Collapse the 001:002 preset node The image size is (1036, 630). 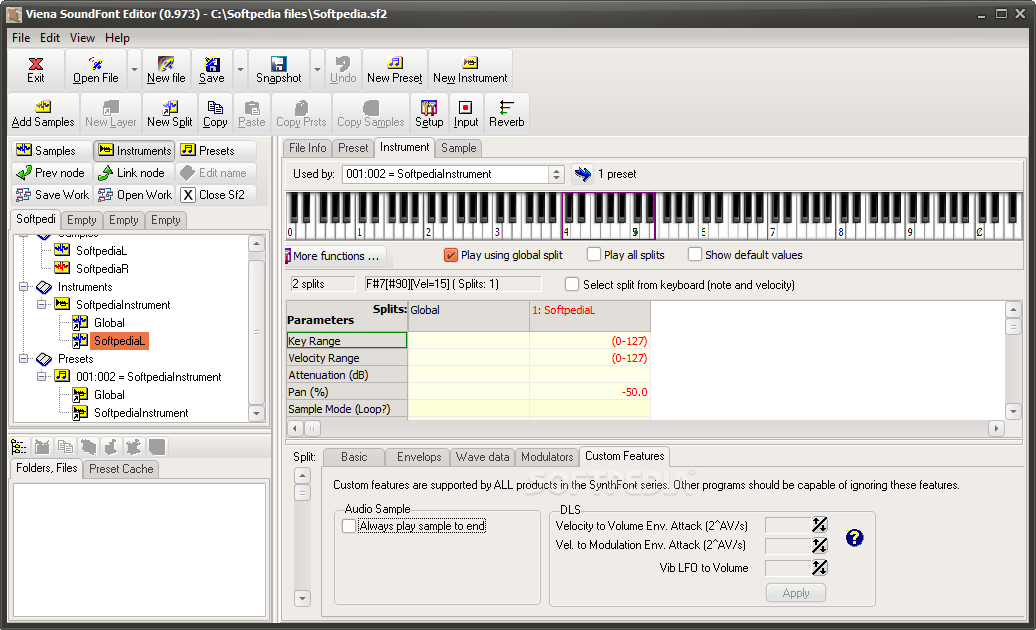(42, 376)
